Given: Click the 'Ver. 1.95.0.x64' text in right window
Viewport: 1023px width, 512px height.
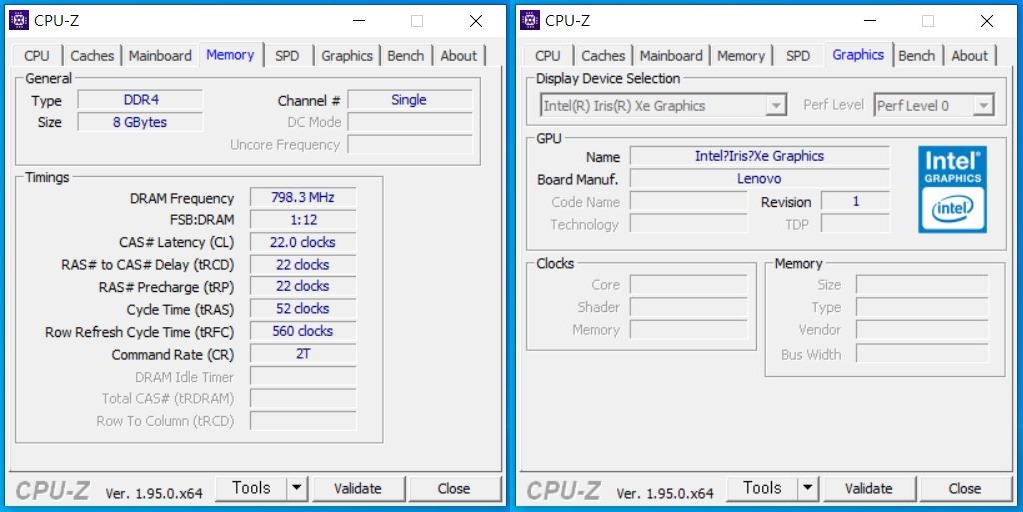Looking at the screenshot, I should click(665, 494).
